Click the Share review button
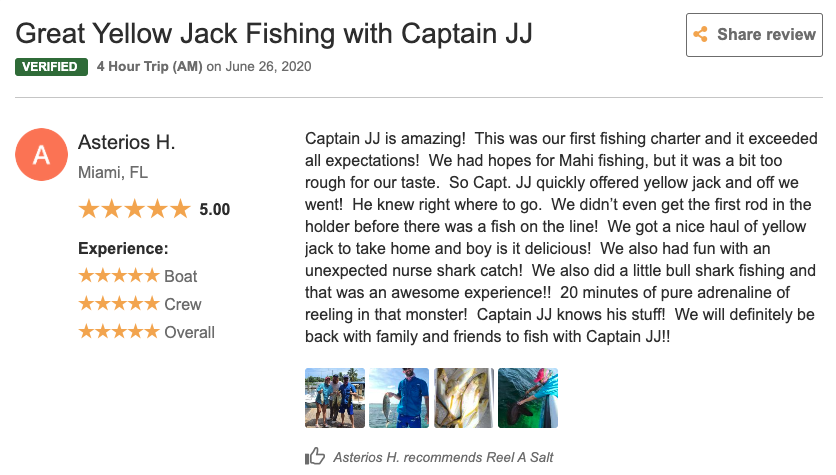The height and width of the screenshot is (475, 836). [755, 35]
